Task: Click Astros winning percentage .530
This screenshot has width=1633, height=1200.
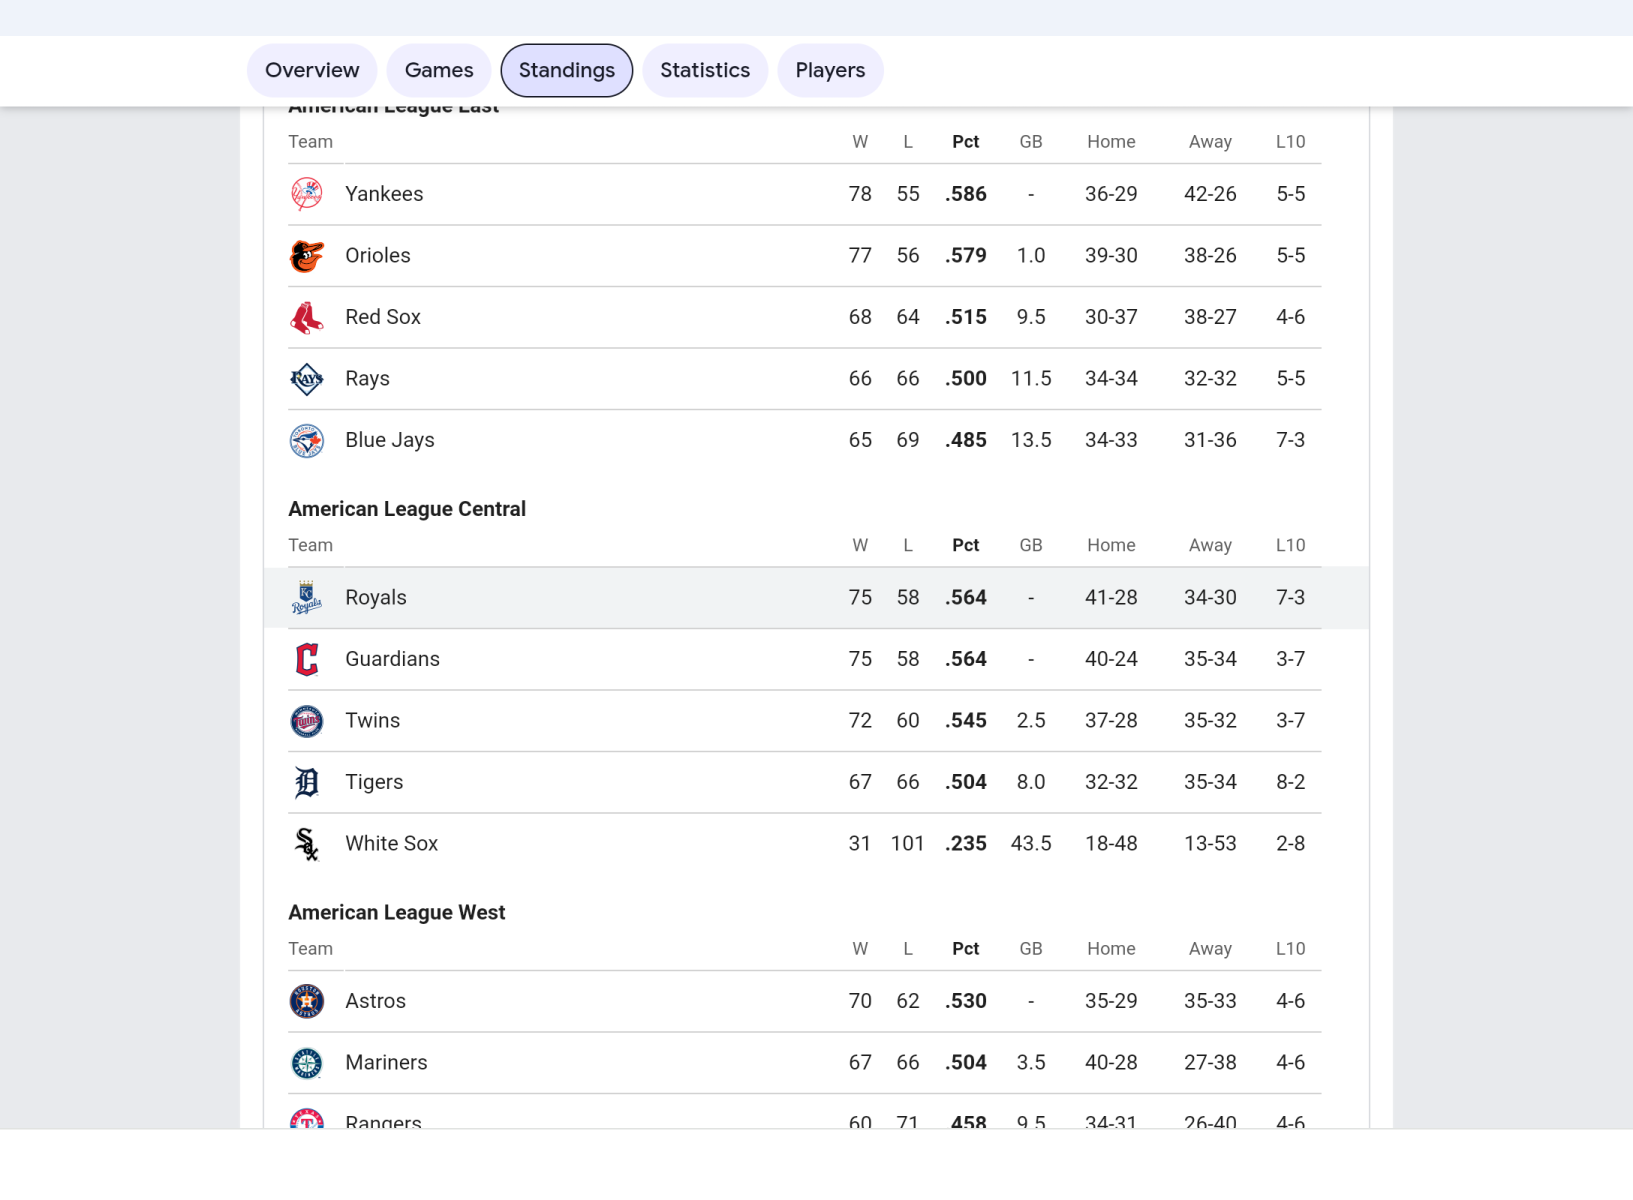Action: click(x=966, y=1001)
